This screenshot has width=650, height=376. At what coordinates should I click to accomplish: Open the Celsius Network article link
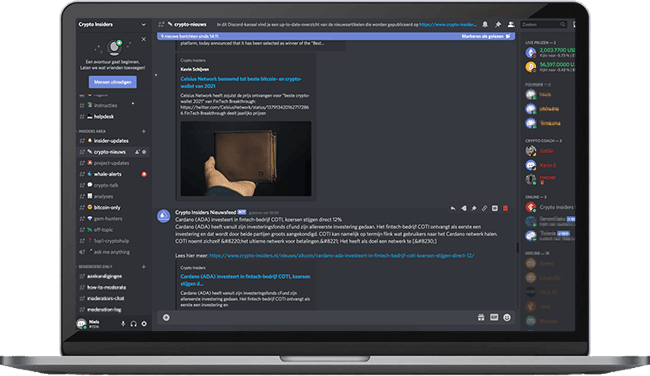(240, 82)
